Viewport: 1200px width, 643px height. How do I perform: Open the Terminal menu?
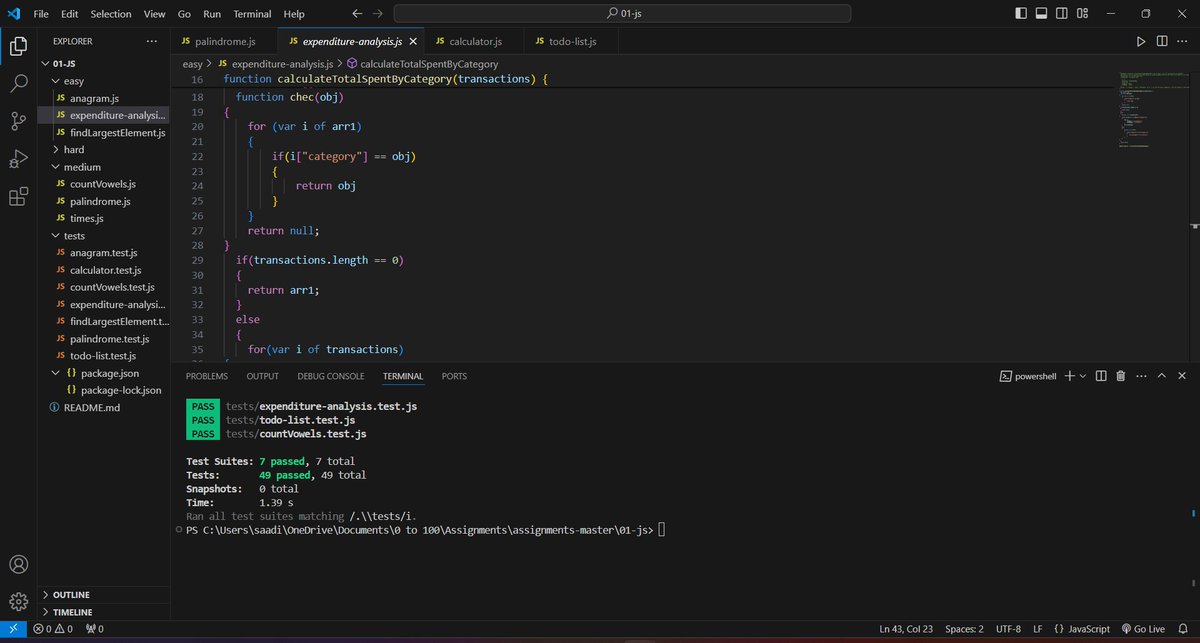252,14
